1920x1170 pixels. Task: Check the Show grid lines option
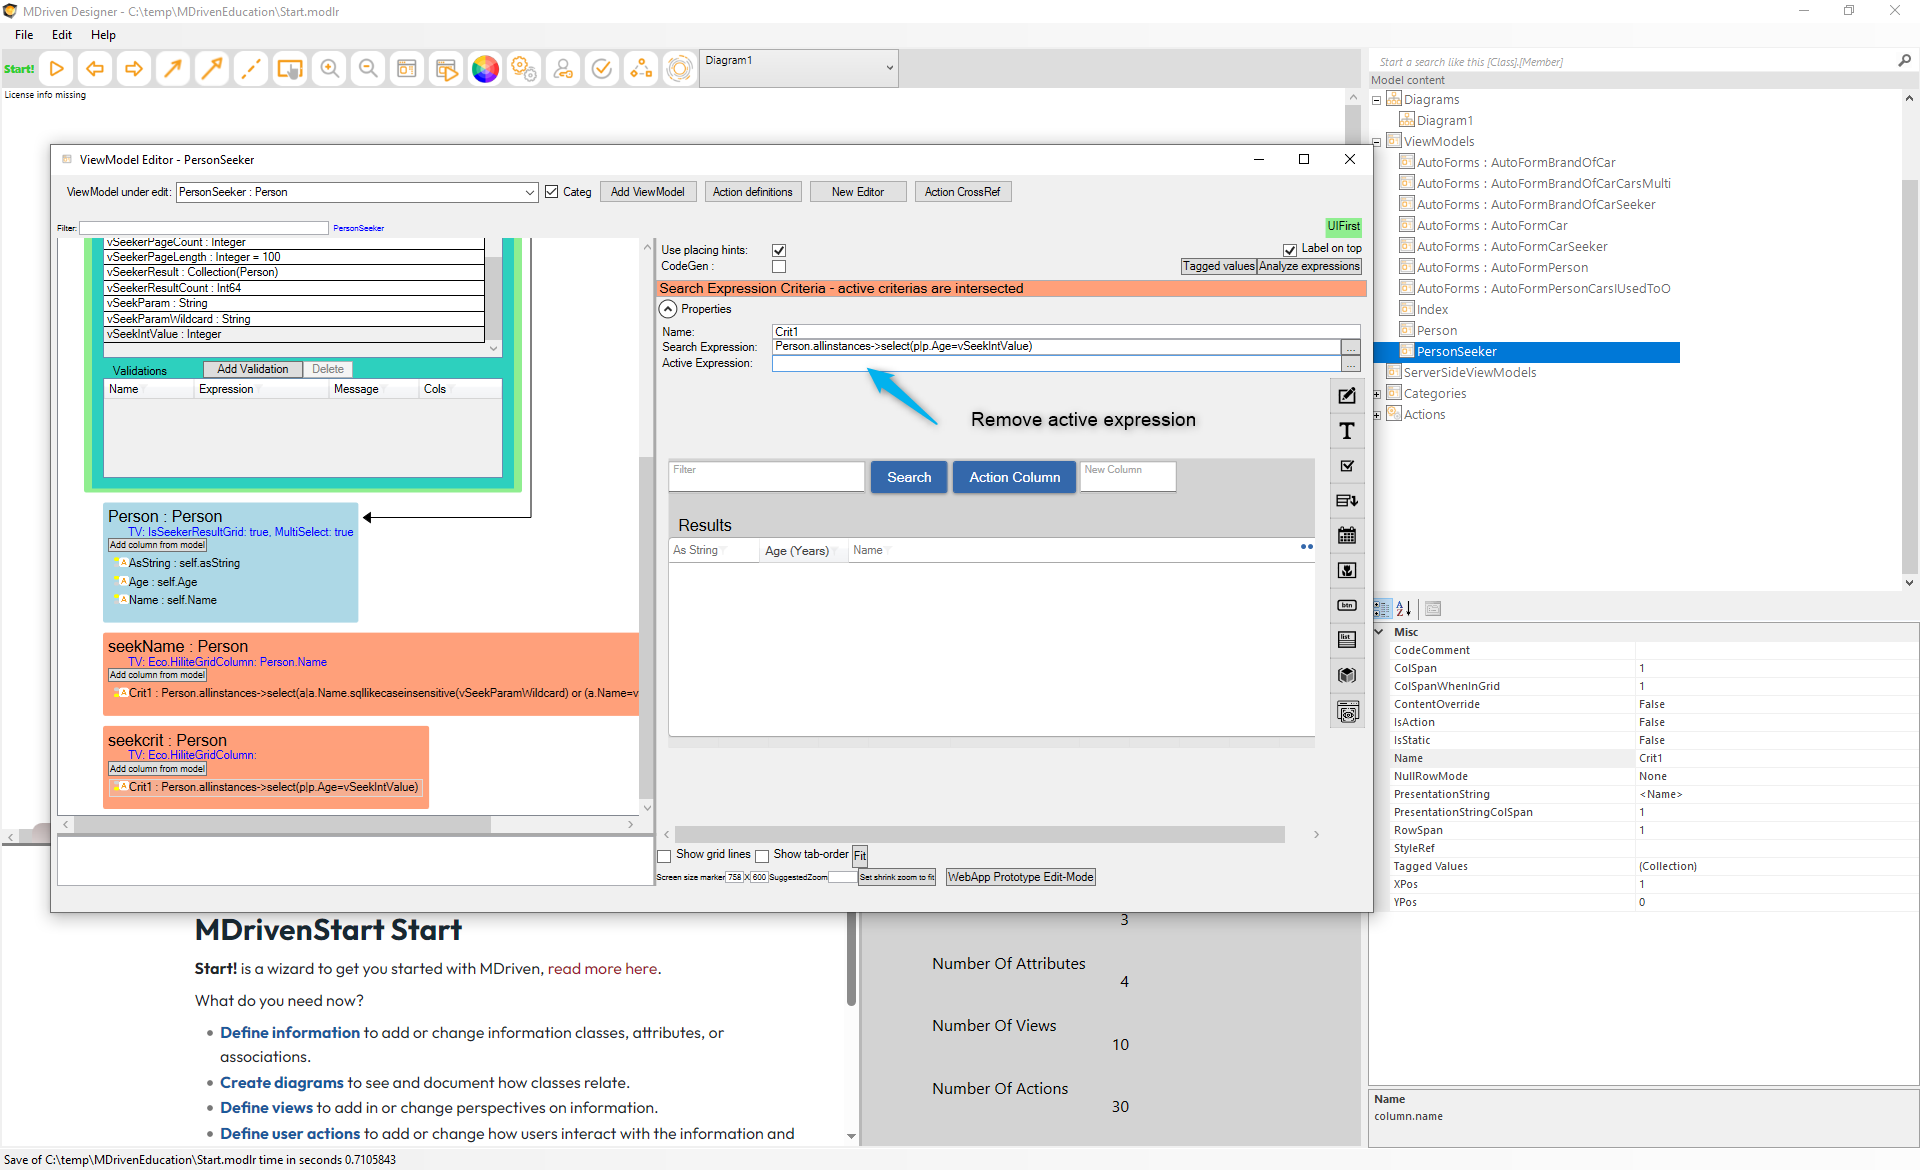pos(664,856)
